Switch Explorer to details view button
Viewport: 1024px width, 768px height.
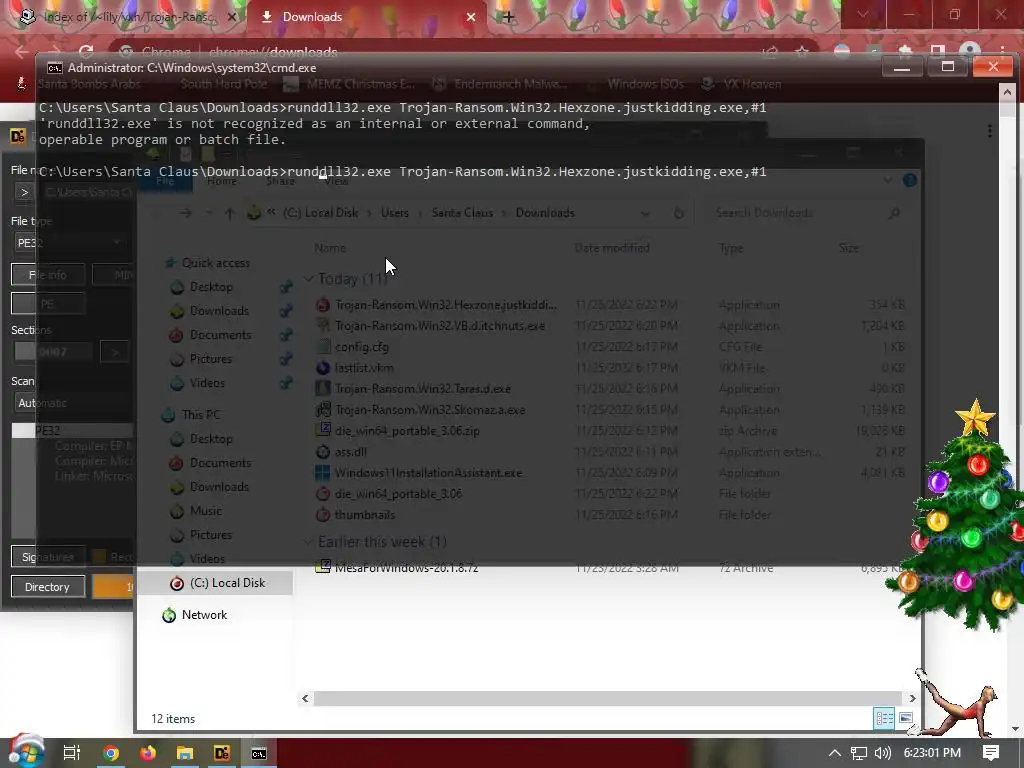point(885,718)
